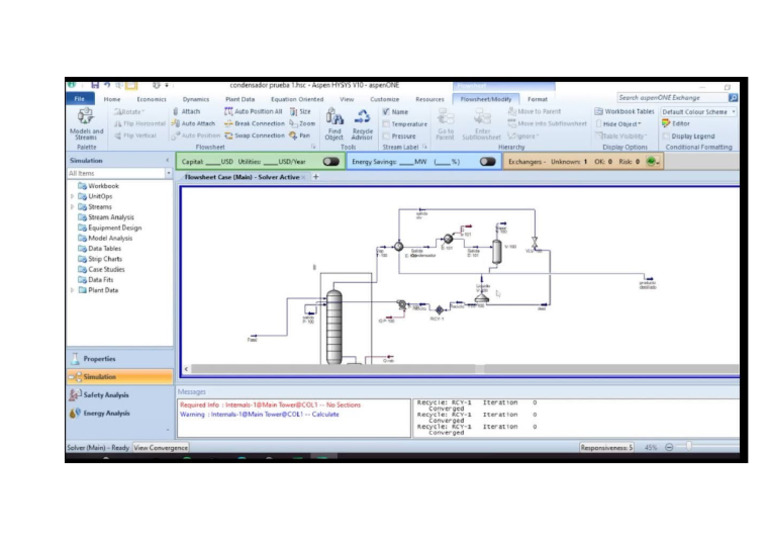
Task: Select the Zoom tool
Action: click(x=302, y=123)
